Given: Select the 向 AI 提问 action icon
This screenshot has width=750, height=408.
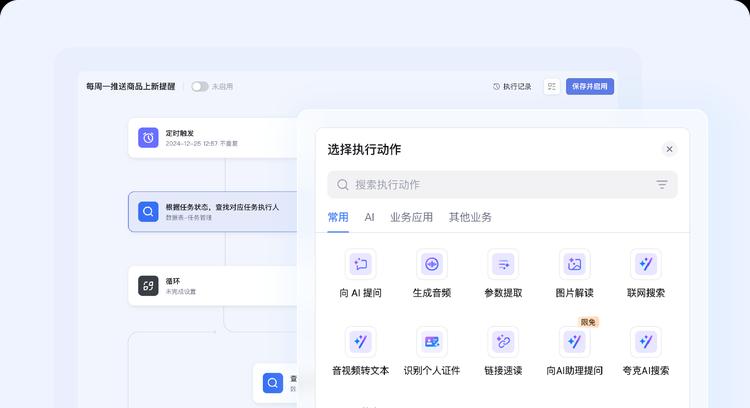Looking at the screenshot, I should coord(360,264).
